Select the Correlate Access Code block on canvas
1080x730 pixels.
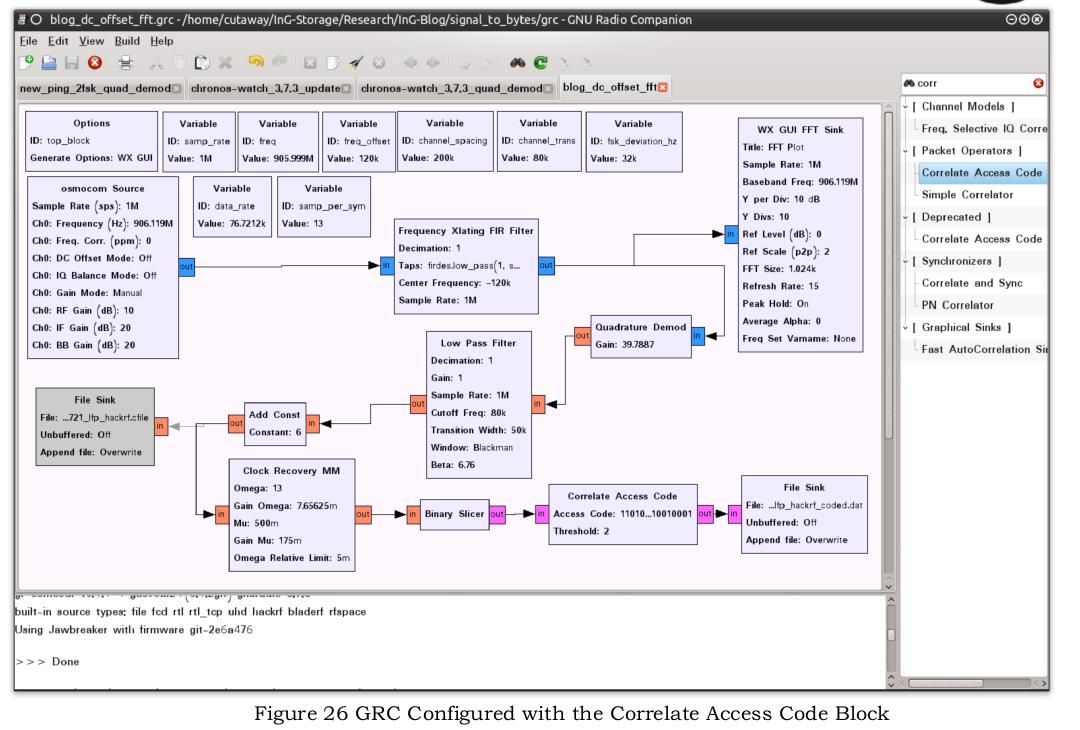(x=623, y=514)
